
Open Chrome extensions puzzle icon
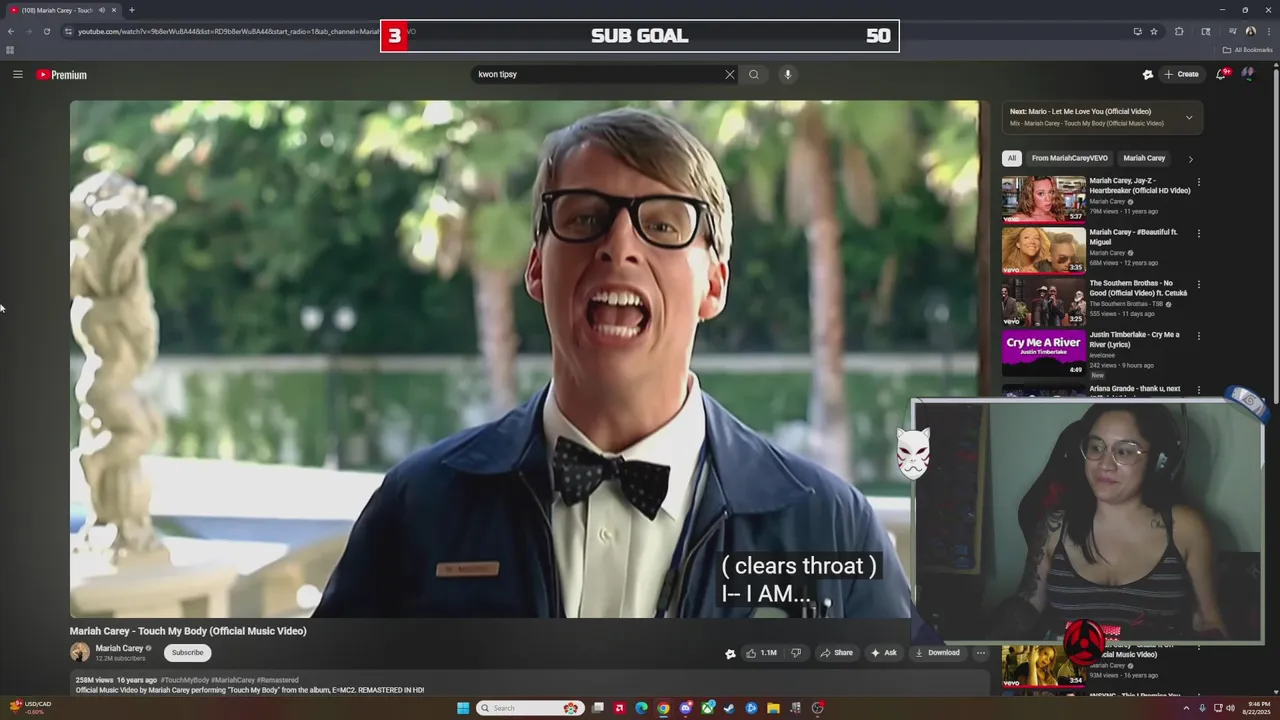coord(1179,31)
